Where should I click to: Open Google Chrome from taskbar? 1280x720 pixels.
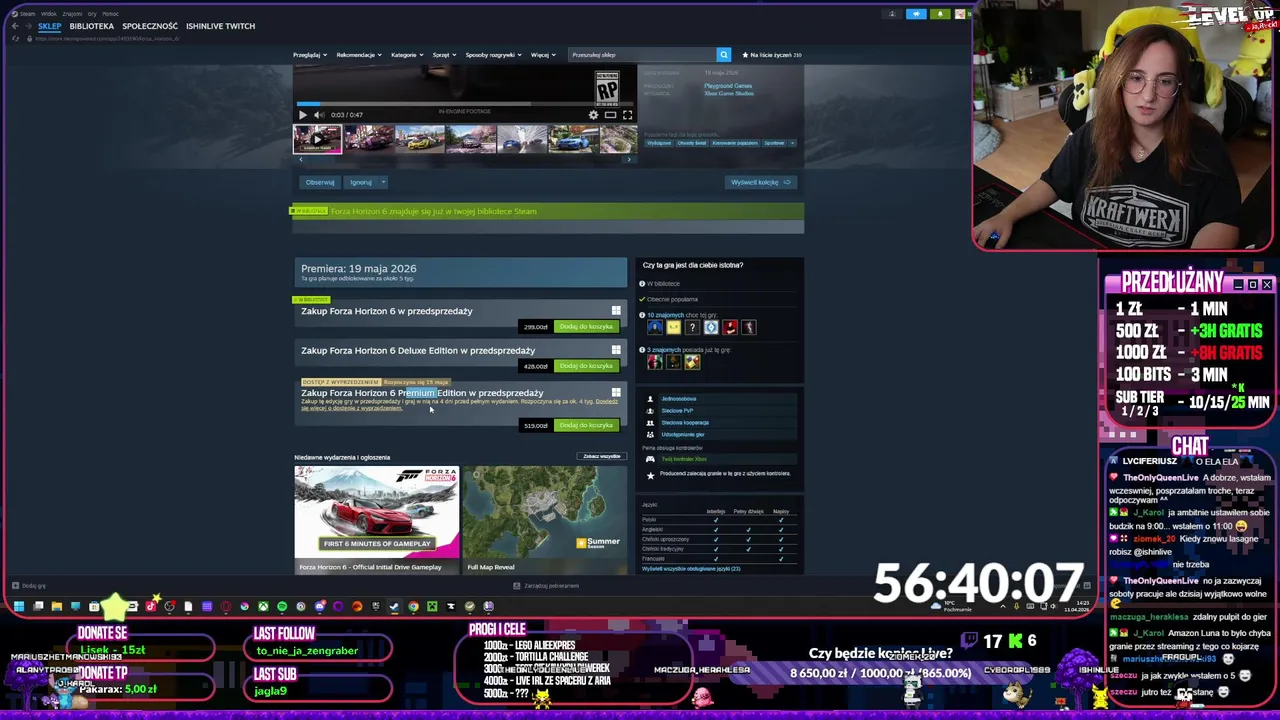tap(413, 606)
